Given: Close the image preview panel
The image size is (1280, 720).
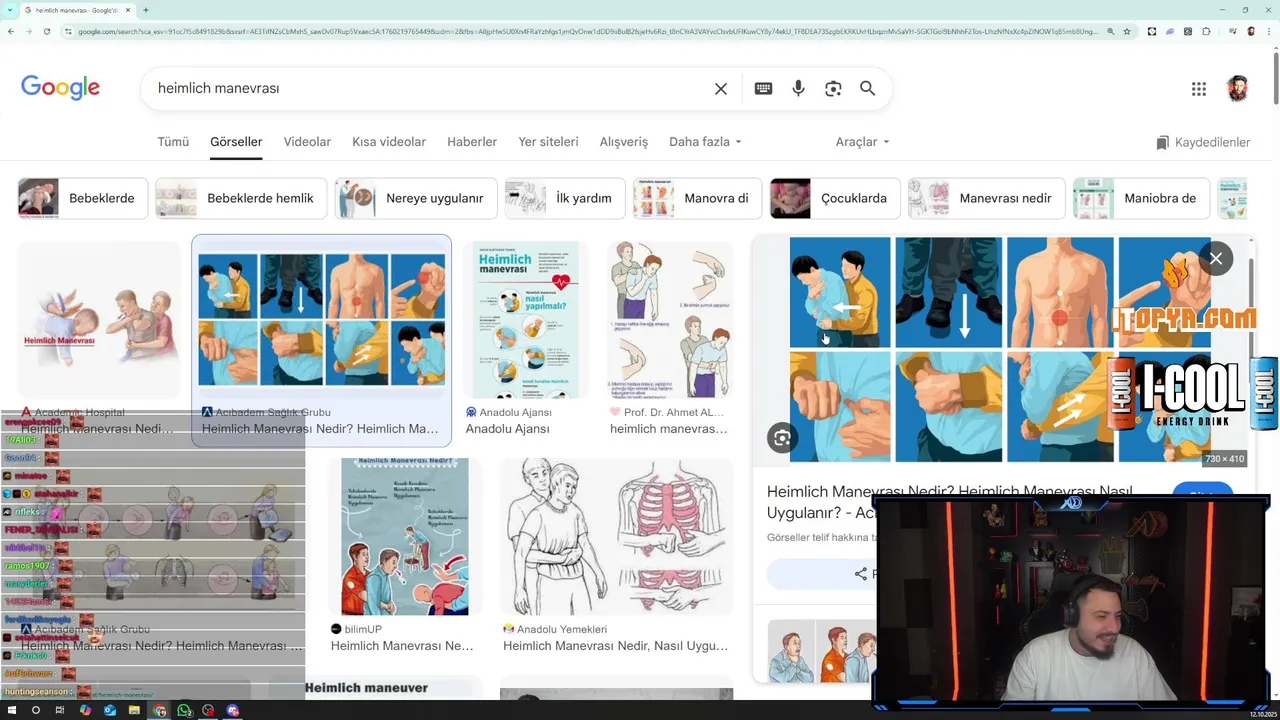Looking at the screenshot, I should (1215, 259).
